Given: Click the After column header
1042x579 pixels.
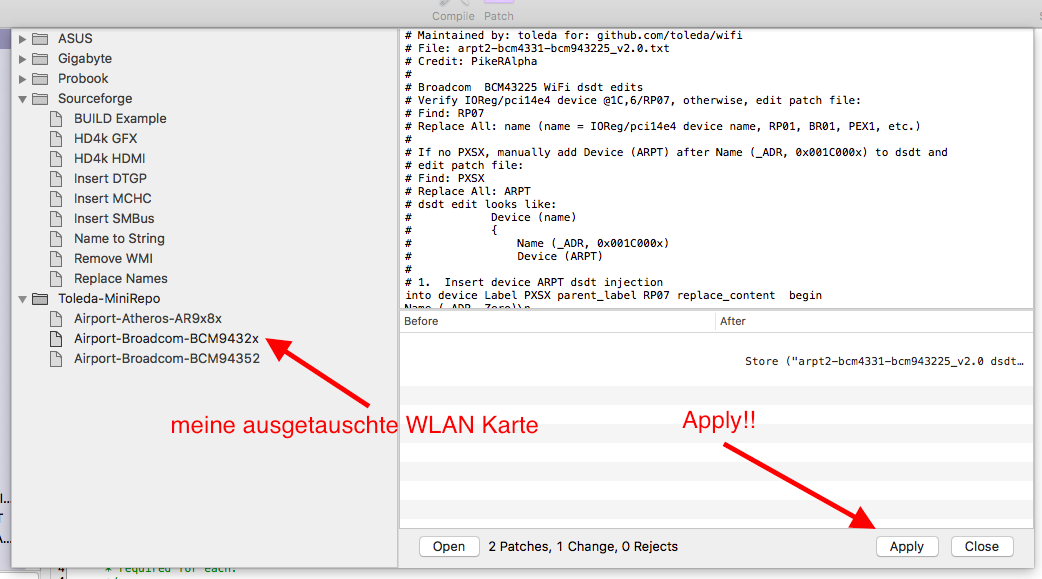Looking at the screenshot, I should pyautogui.click(x=874, y=321).
